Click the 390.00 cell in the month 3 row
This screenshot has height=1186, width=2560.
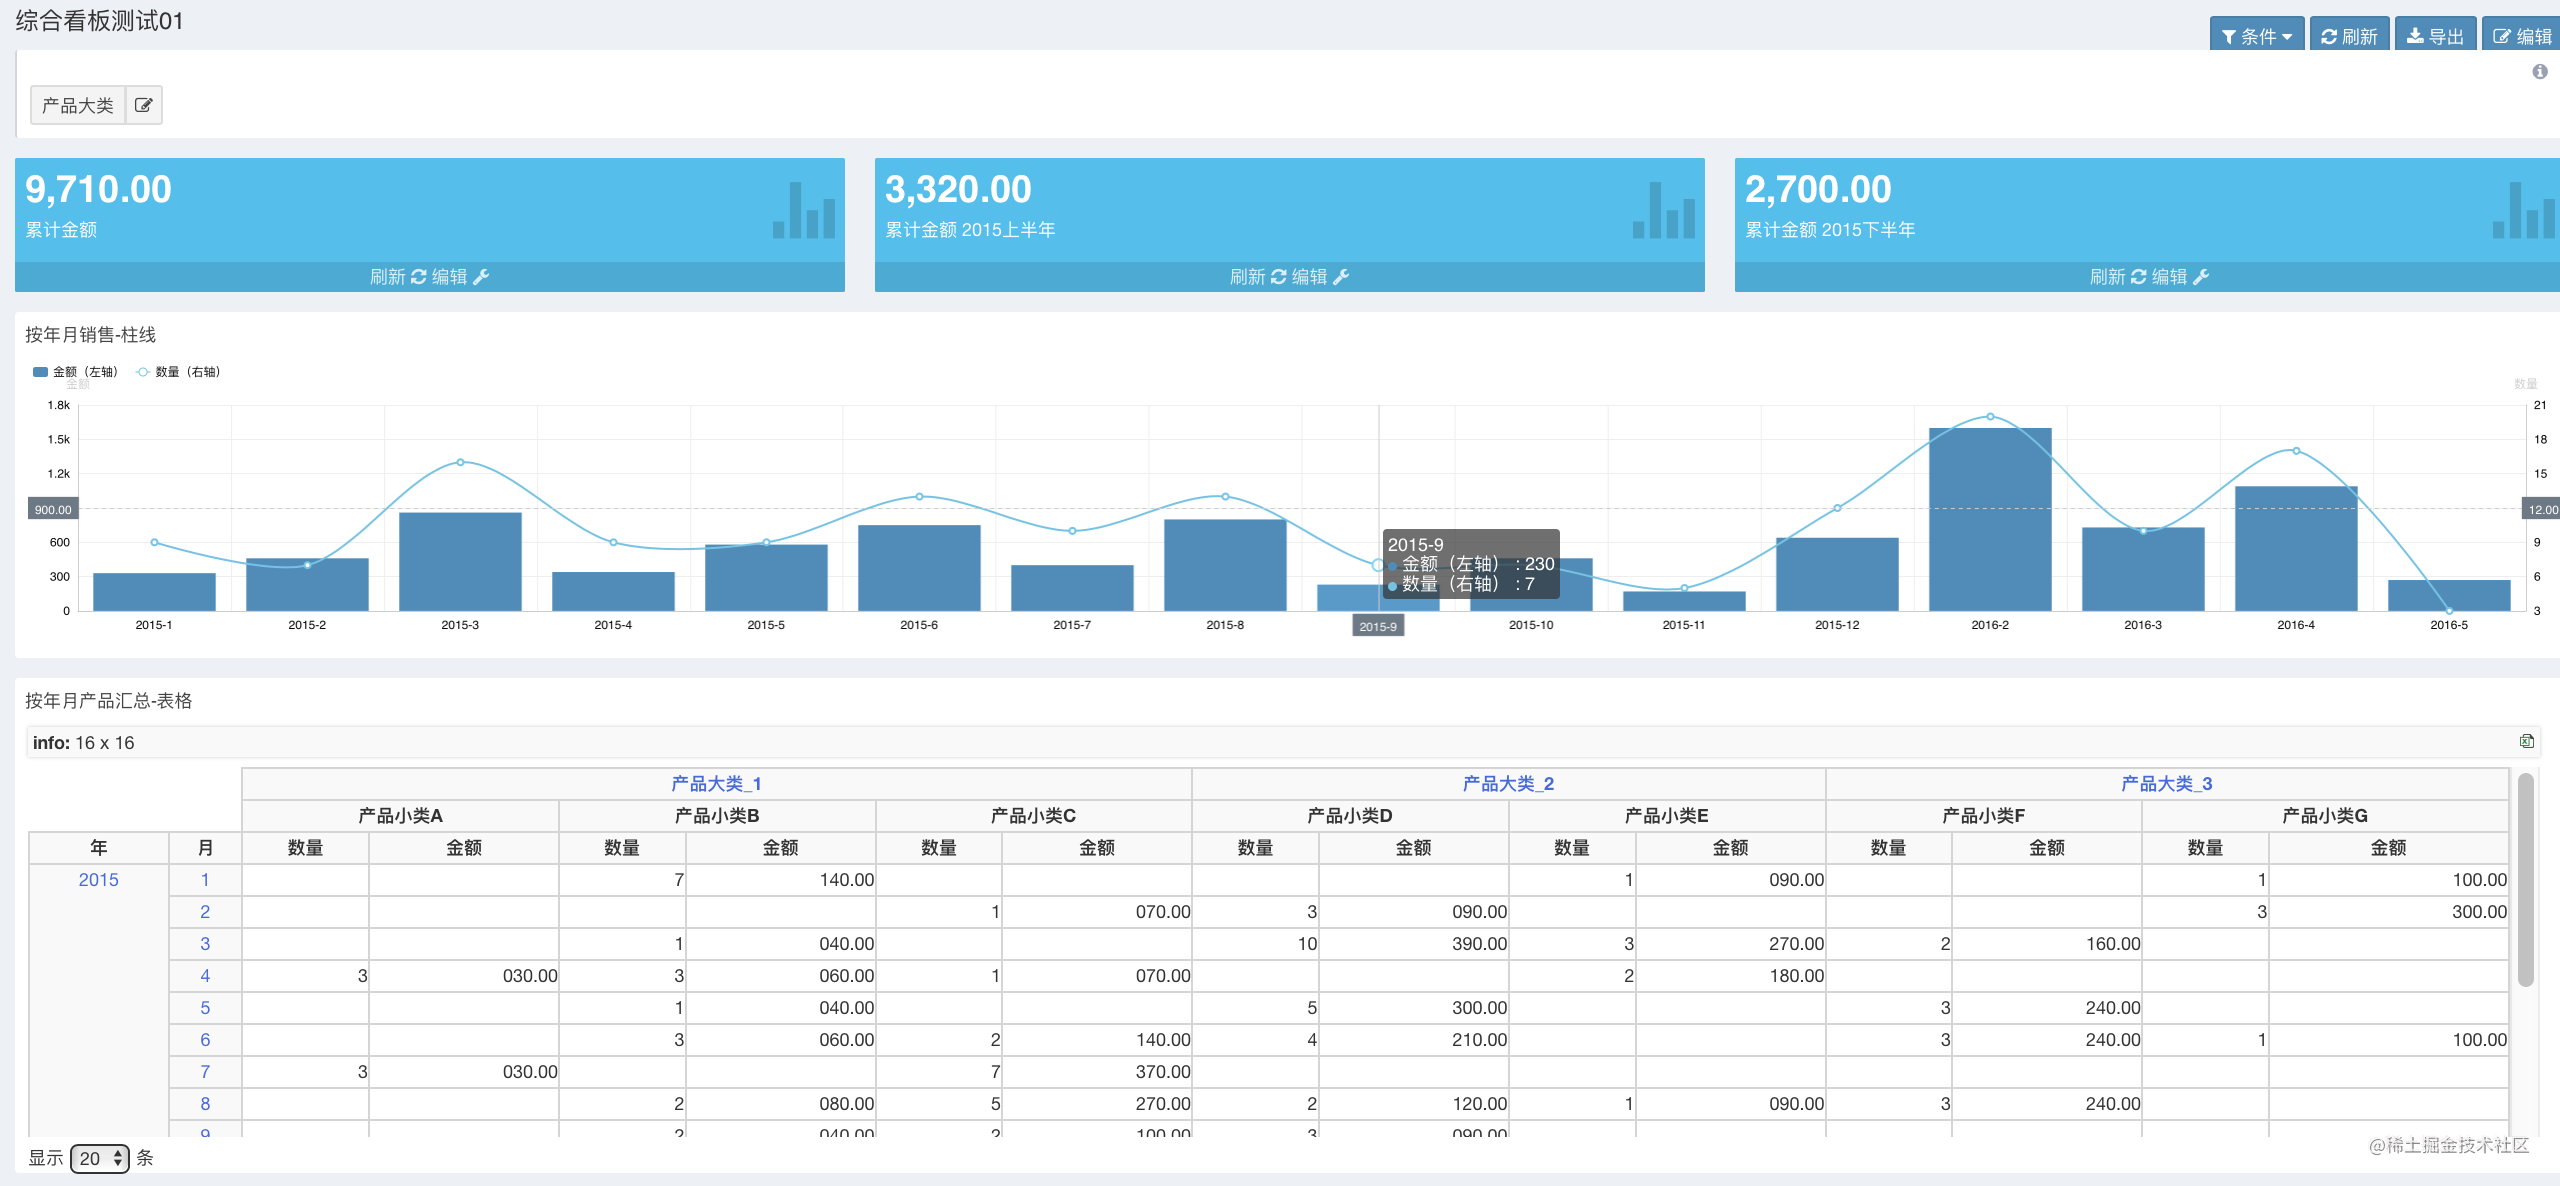(1414, 944)
